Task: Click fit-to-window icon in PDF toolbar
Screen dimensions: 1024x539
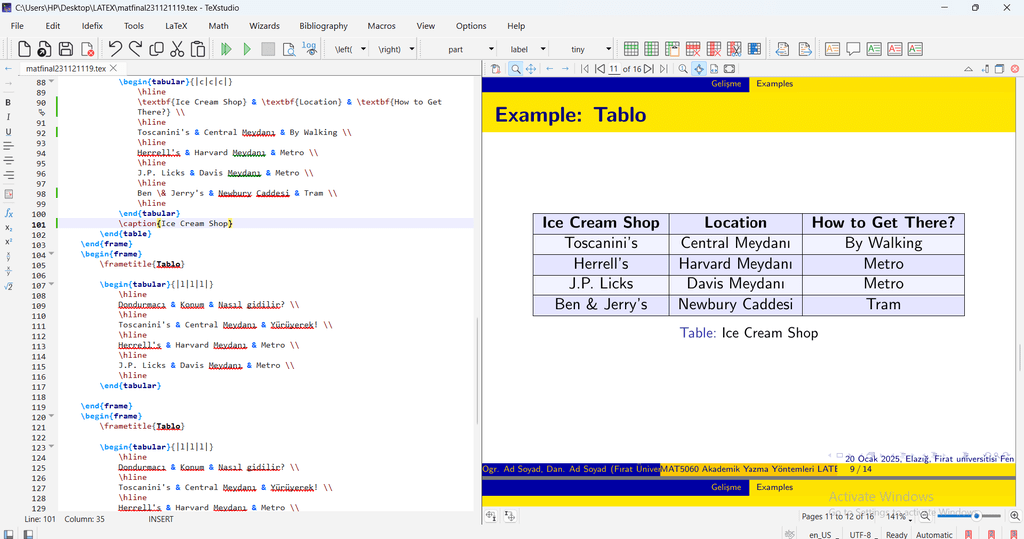Action: 729,69
